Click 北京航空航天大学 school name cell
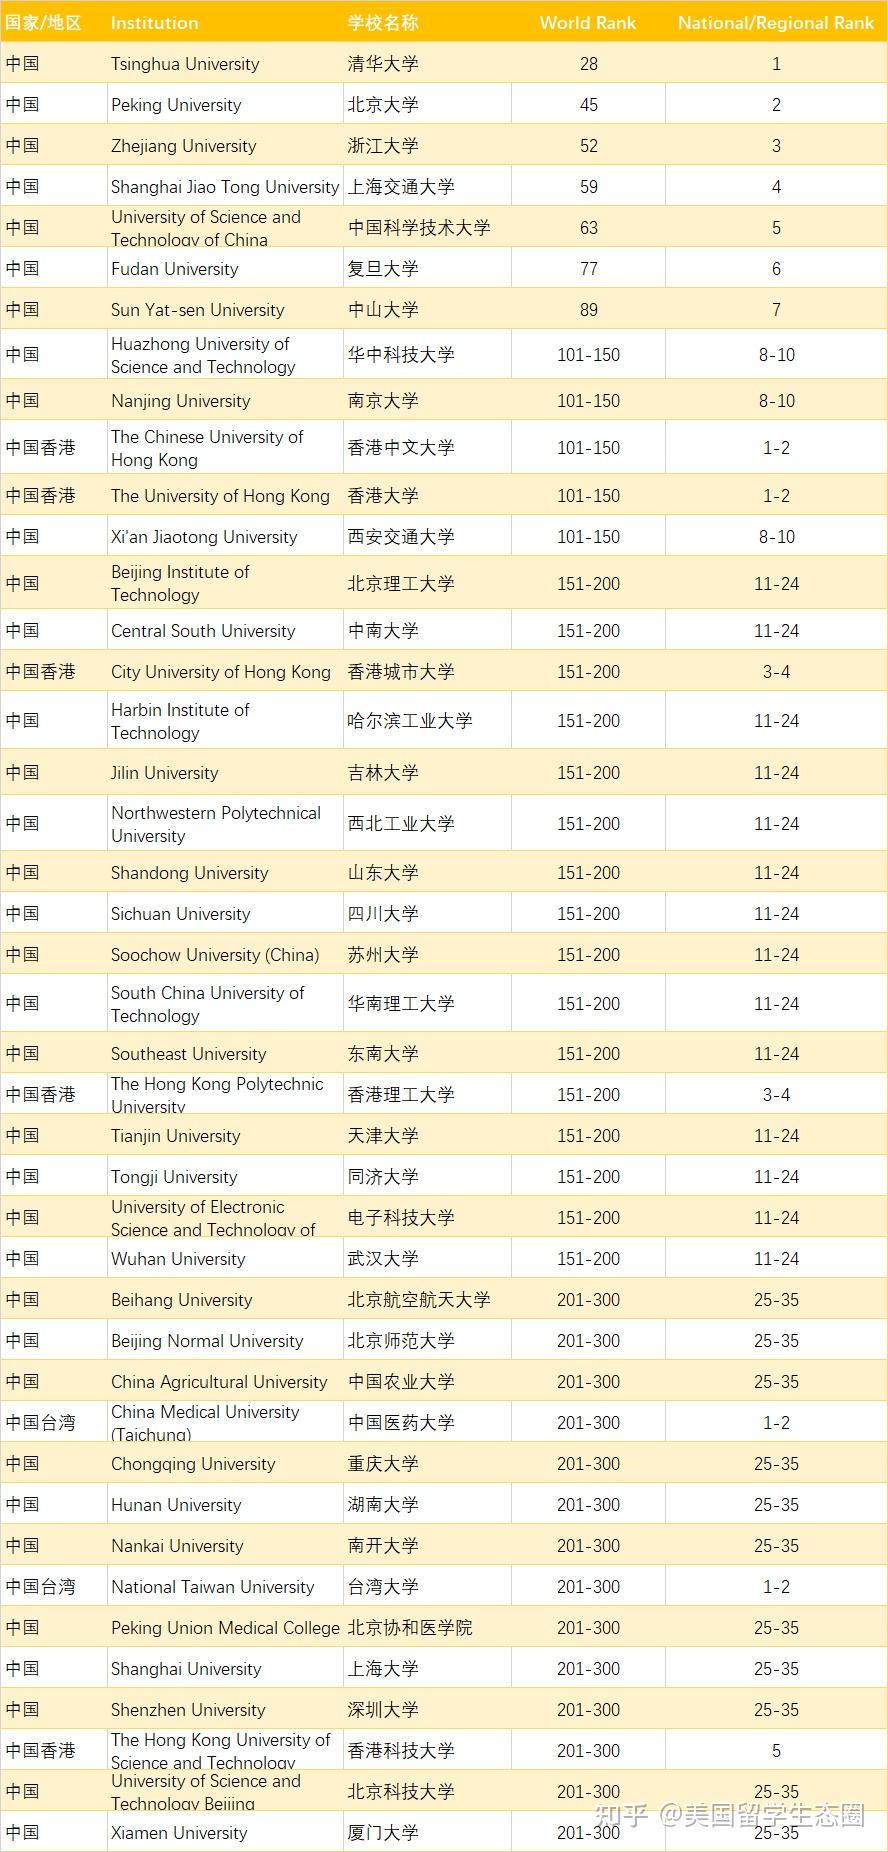Screen dimensions: 888x1852 tap(427, 1300)
